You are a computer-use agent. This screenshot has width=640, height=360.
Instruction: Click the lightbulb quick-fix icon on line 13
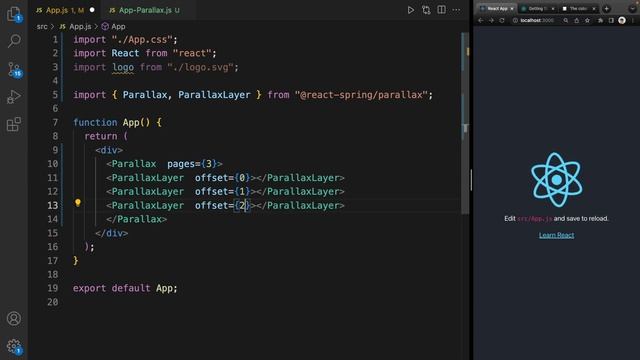(78, 202)
